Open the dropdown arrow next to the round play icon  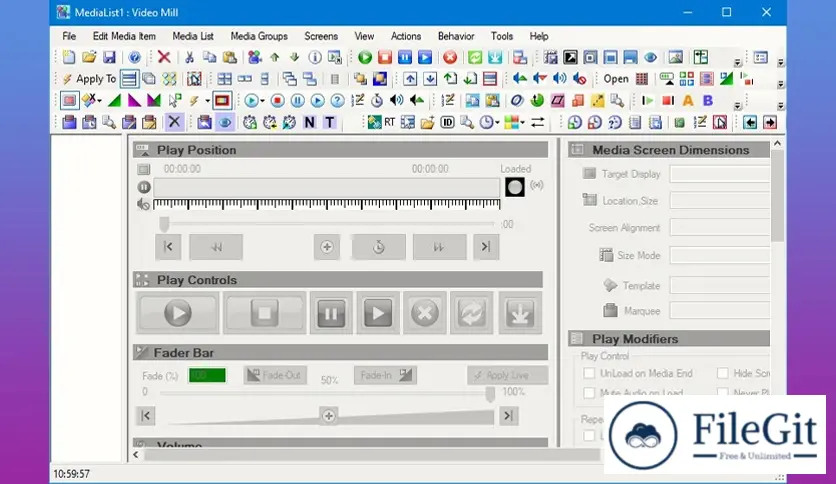262,101
